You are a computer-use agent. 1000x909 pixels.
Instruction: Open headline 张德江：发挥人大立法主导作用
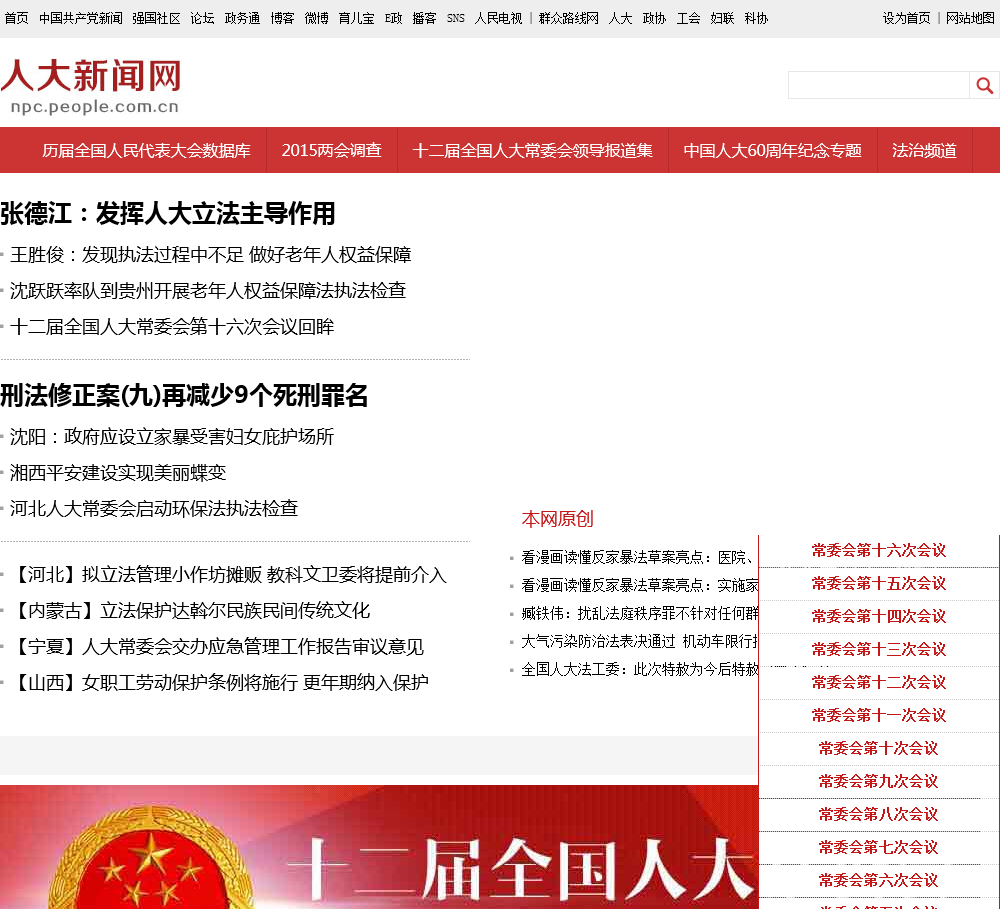pyautogui.click(x=168, y=214)
